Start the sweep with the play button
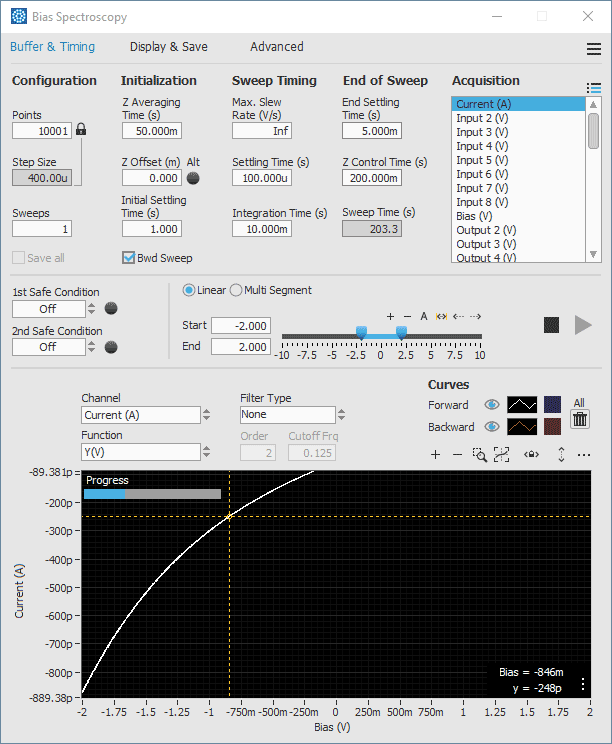 click(583, 325)
